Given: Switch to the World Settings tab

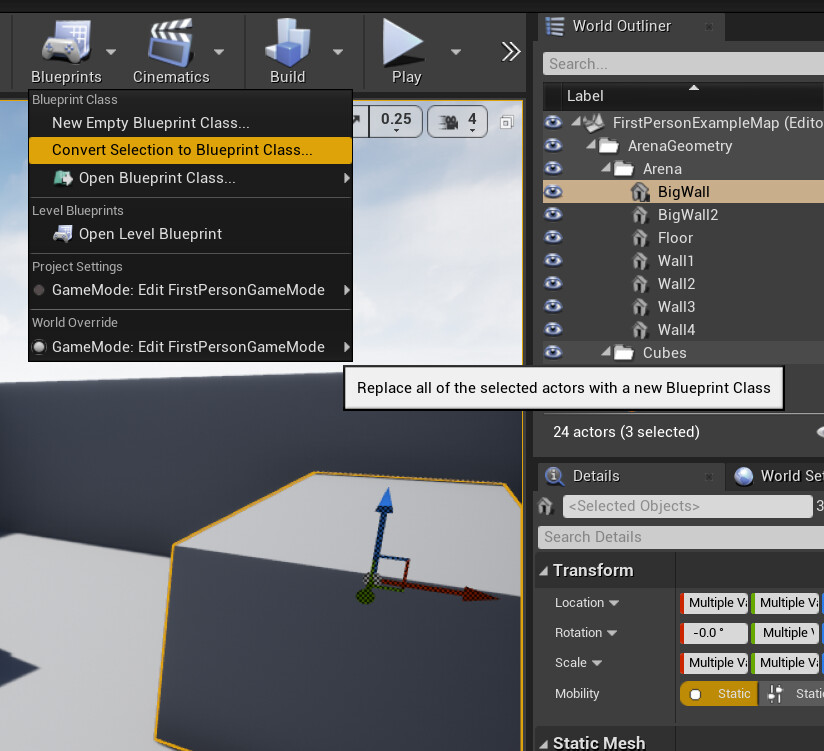Looking at the screenshot, I should pyautogui.click(x=780, y=476).
